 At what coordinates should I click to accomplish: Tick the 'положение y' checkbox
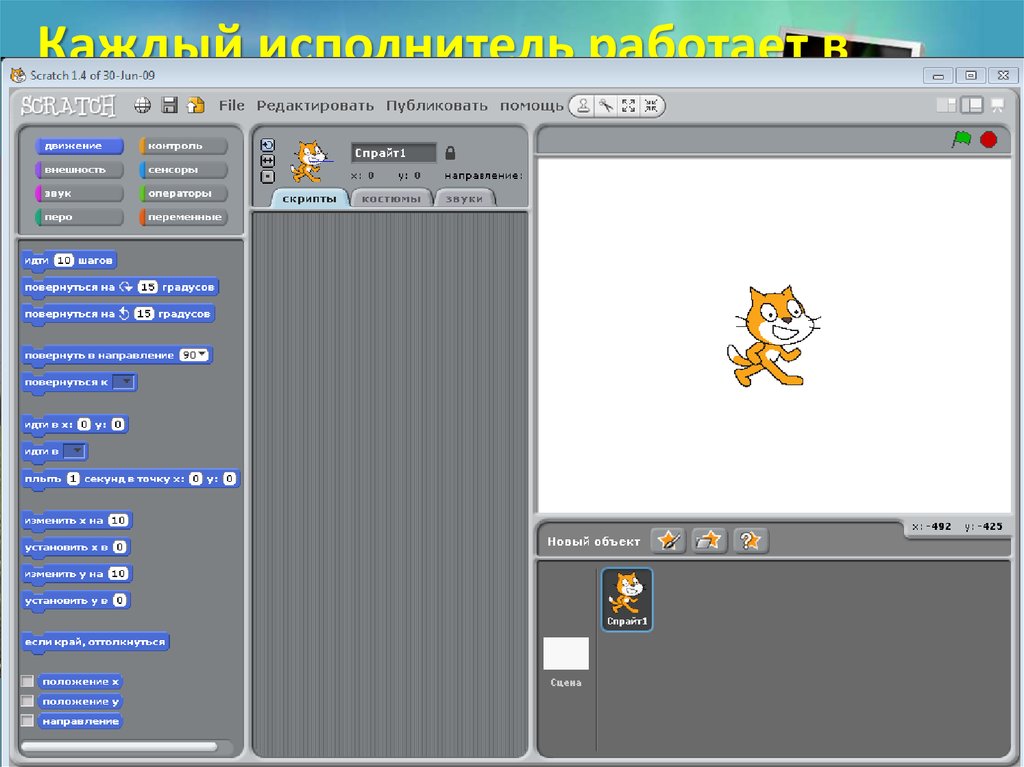pos(28,701)
